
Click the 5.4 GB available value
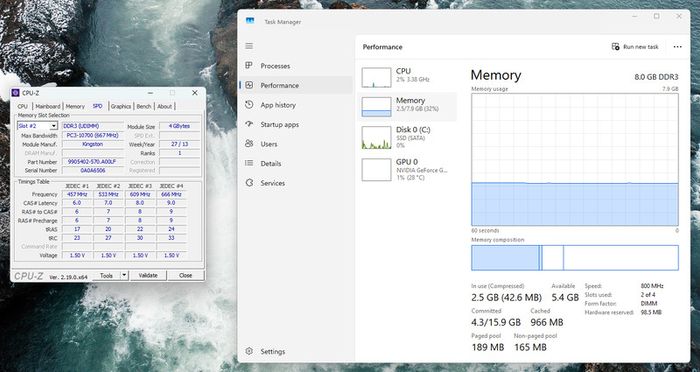point(565,297)
